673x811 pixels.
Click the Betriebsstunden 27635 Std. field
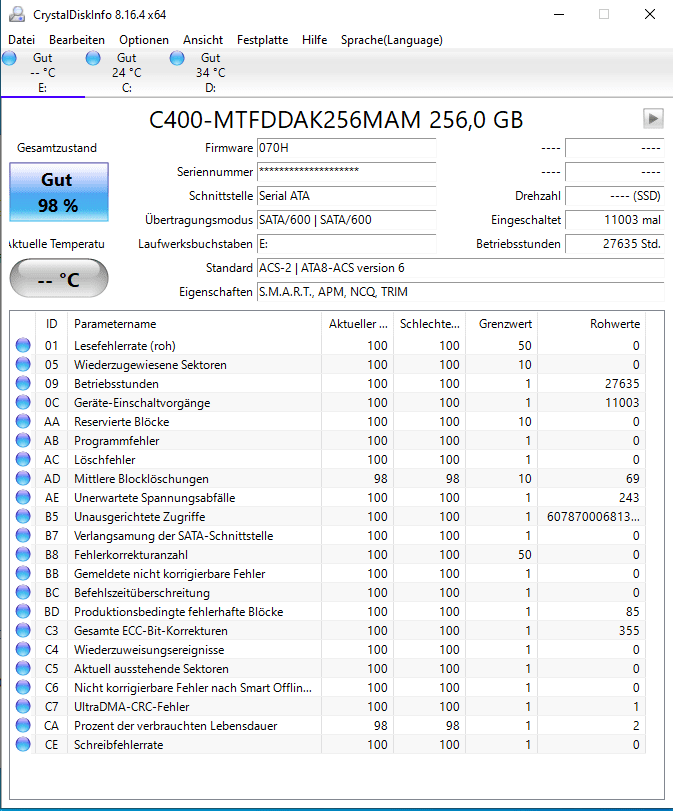[x=615, y=244]
